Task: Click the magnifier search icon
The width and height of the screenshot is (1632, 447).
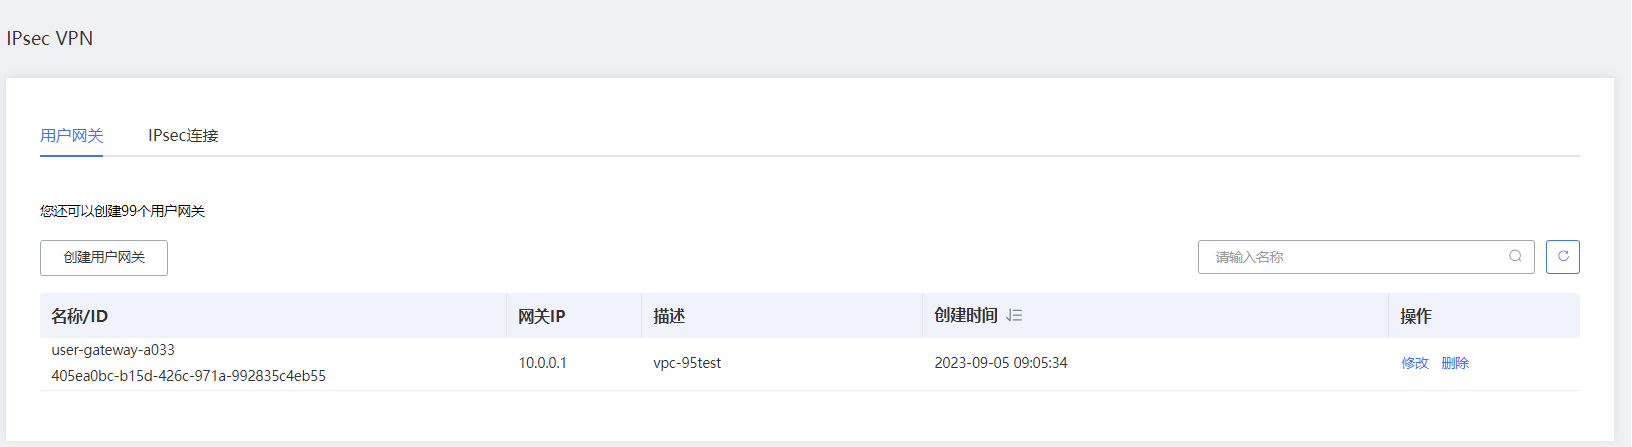Action: click(x=1515, y=257)
